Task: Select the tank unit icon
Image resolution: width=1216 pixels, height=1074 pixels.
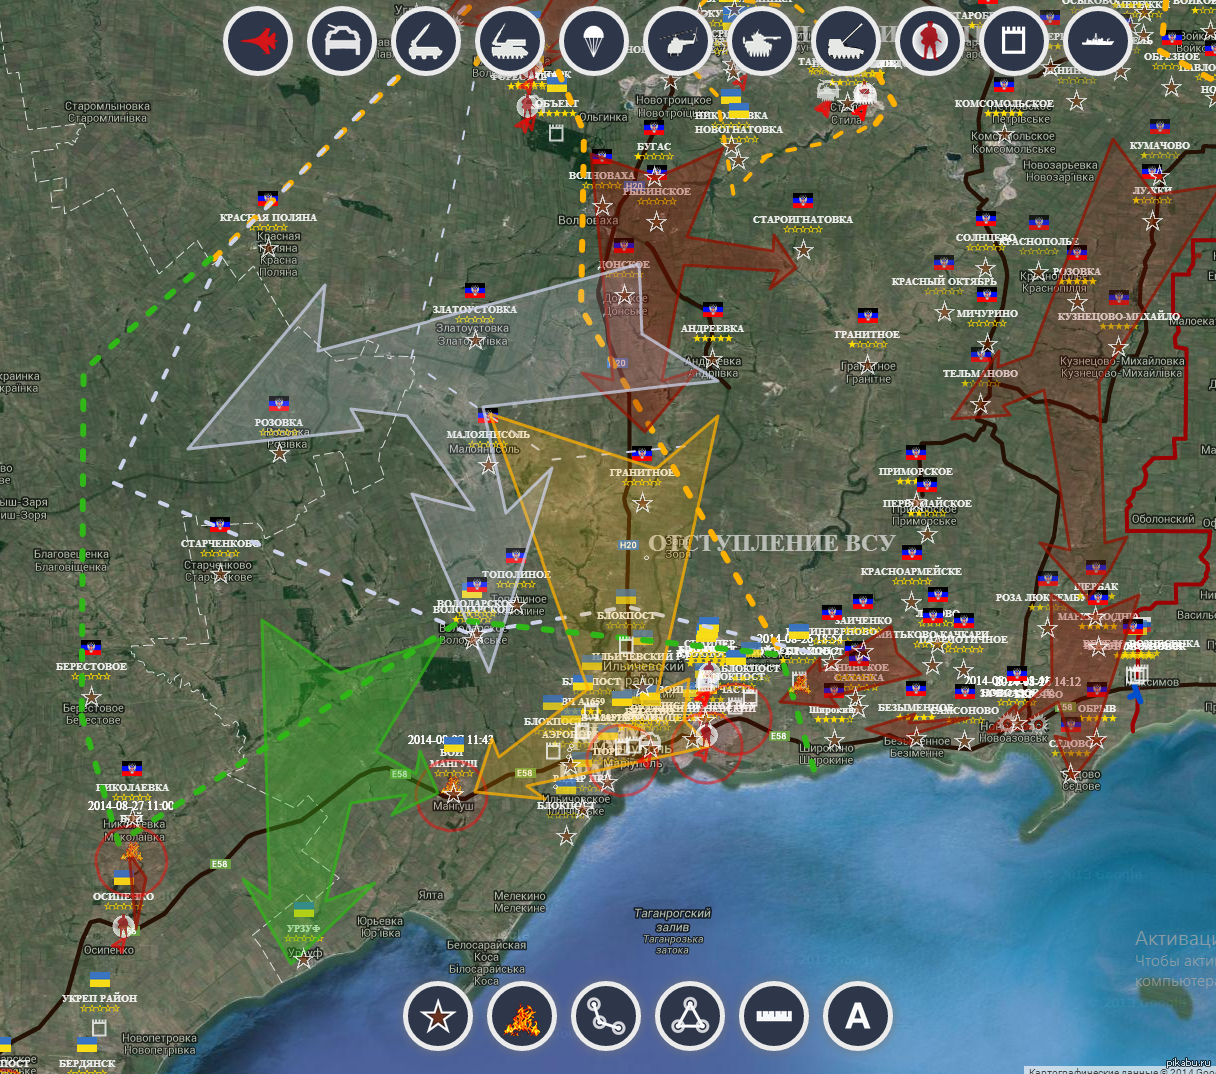Action: point(762,42)
